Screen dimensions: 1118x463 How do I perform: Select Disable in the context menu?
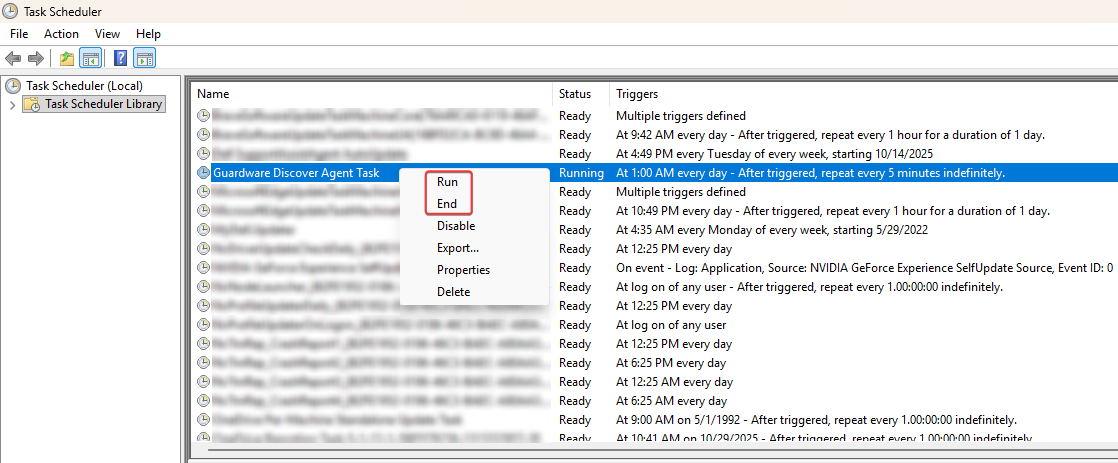click(x=456, y=226)
